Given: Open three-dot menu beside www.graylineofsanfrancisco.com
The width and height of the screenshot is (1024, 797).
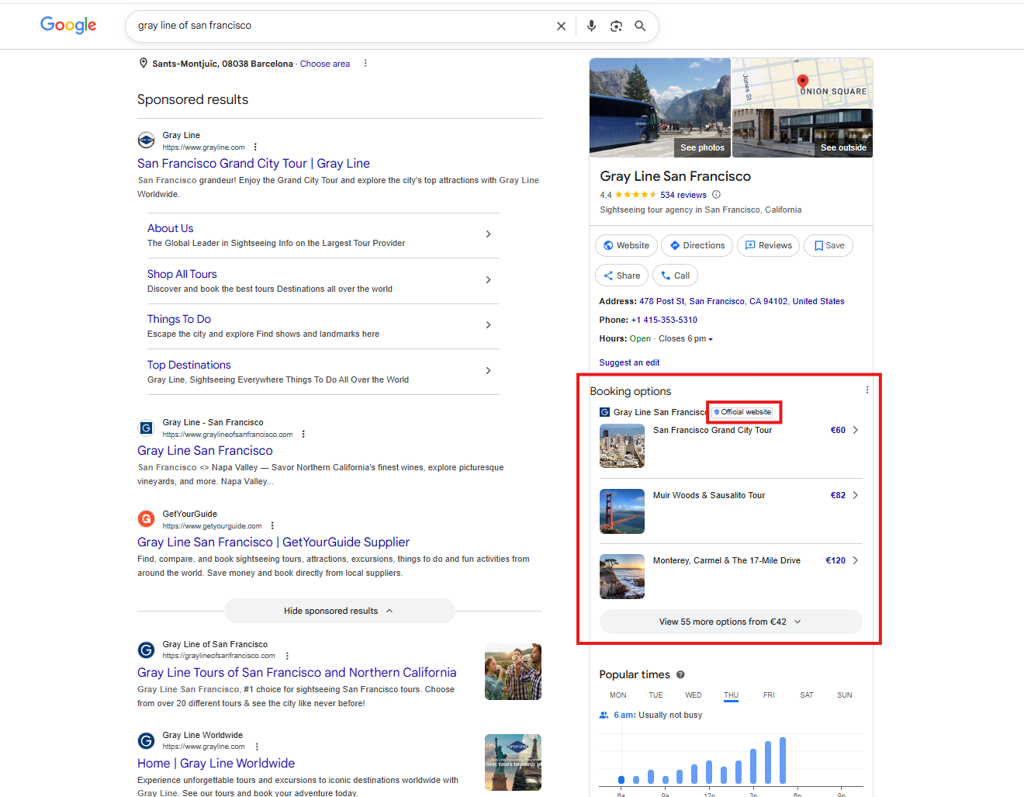Looking at the screenshot, I should point(304,434).
